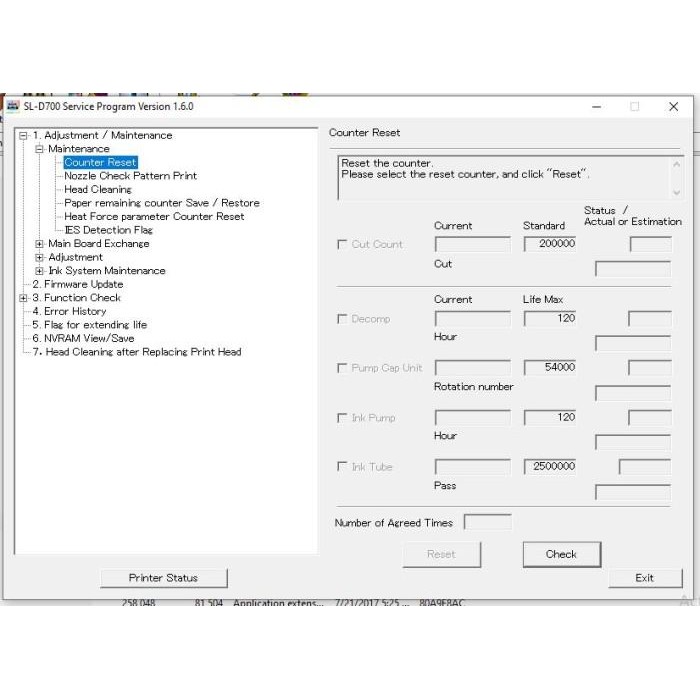Click Pump Cap Unit Life Max 54000
The height and width of the screenshot is (700, 700).
(550, 368)
